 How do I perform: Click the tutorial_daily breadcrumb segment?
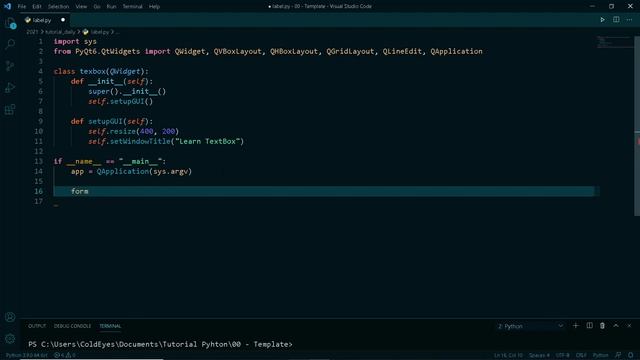click(x=60, y=31)
